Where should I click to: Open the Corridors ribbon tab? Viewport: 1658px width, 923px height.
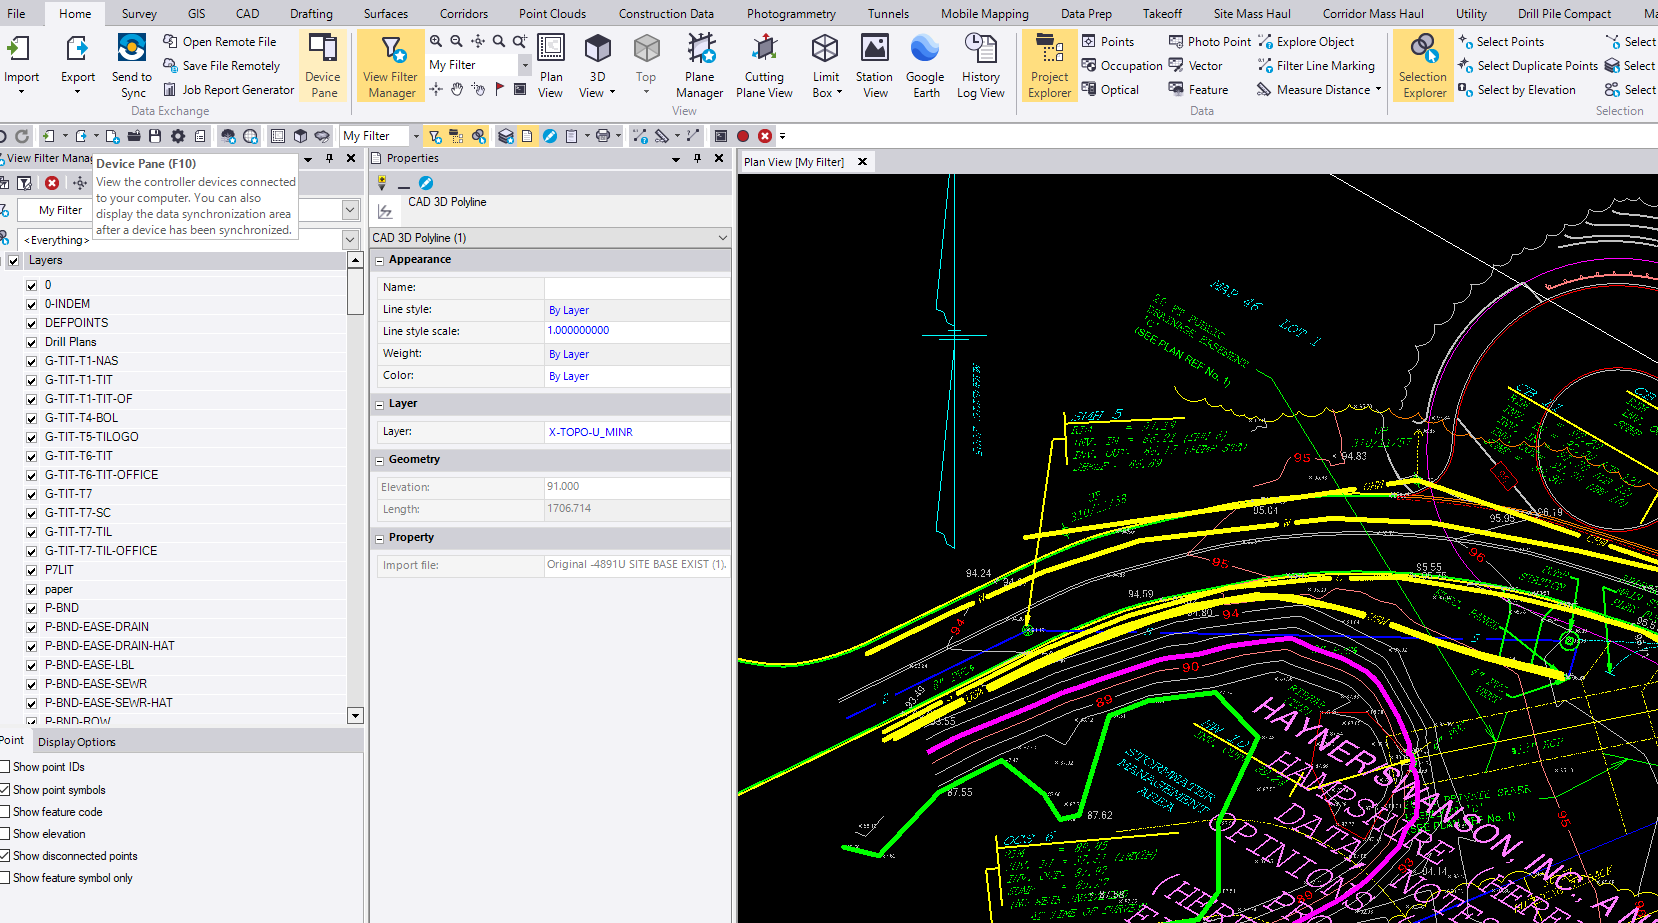coord(463,14)
